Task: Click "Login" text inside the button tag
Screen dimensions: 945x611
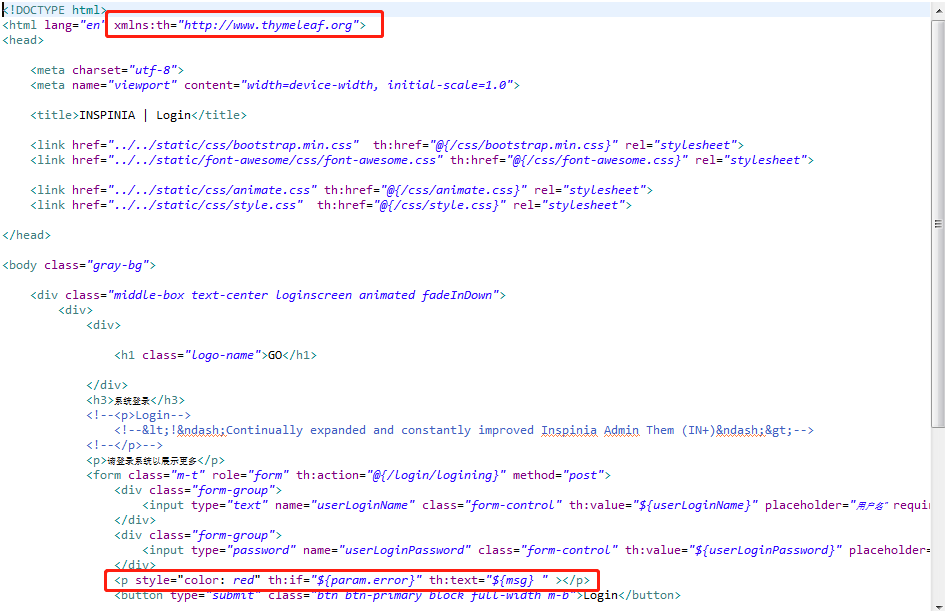Action: point(600,595)
